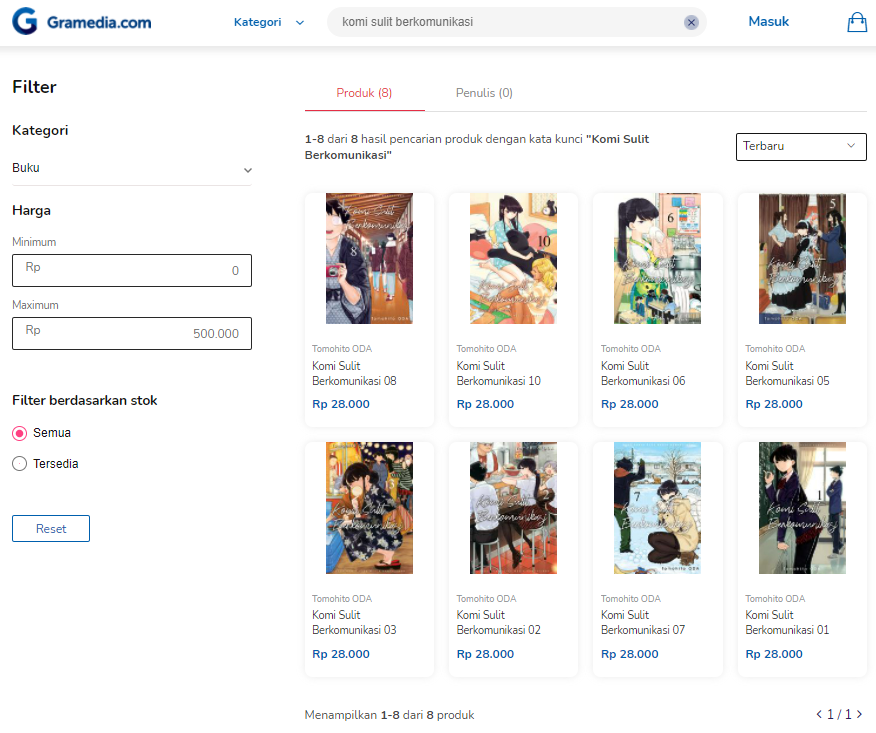Click the Gramedia G logo icon
Image resolution: width=876 pixels, height=733 pixels.
[25, 21]
